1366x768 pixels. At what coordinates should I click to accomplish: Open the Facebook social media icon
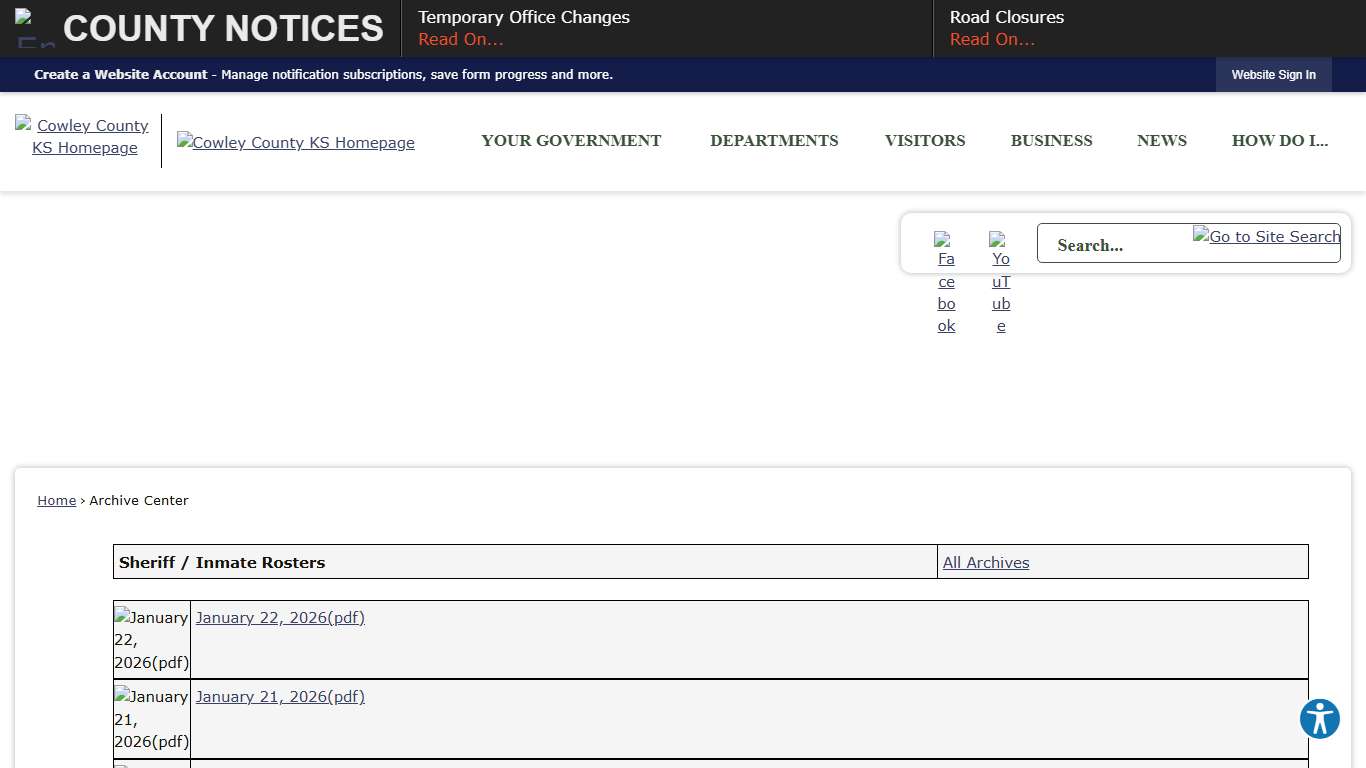click(946, 281)
